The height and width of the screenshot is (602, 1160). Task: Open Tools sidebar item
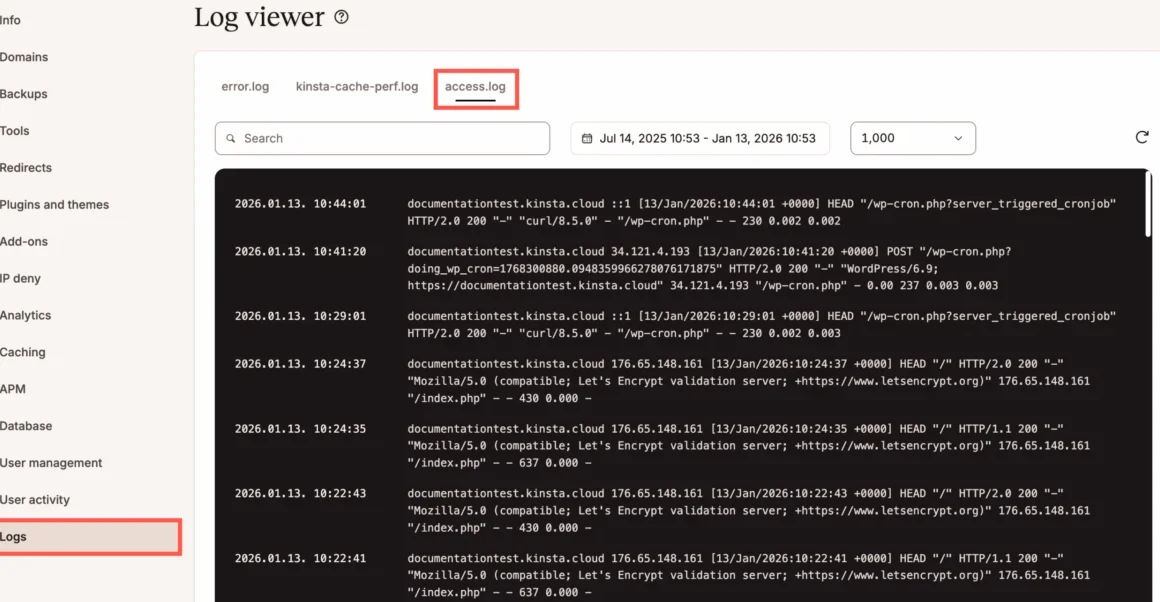point(15,131)
